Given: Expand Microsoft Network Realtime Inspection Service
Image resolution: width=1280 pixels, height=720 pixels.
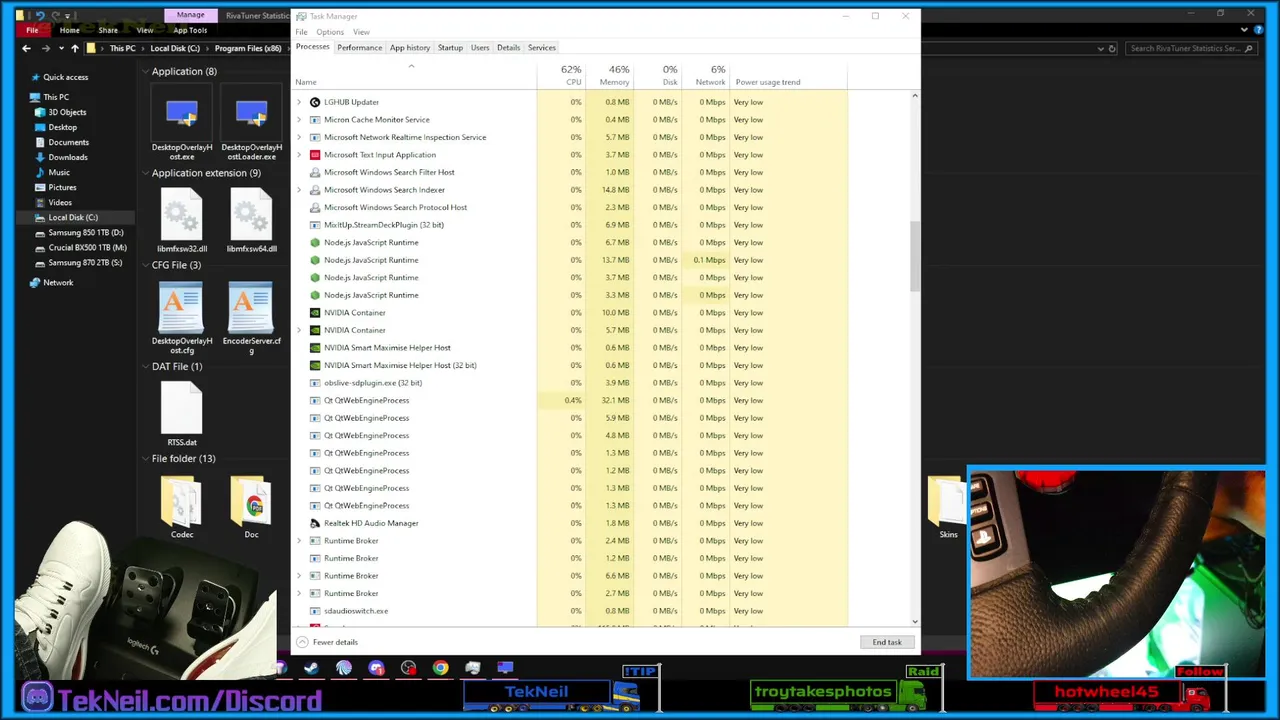Looking at the screenshot, I should click(x=299, y=137).
